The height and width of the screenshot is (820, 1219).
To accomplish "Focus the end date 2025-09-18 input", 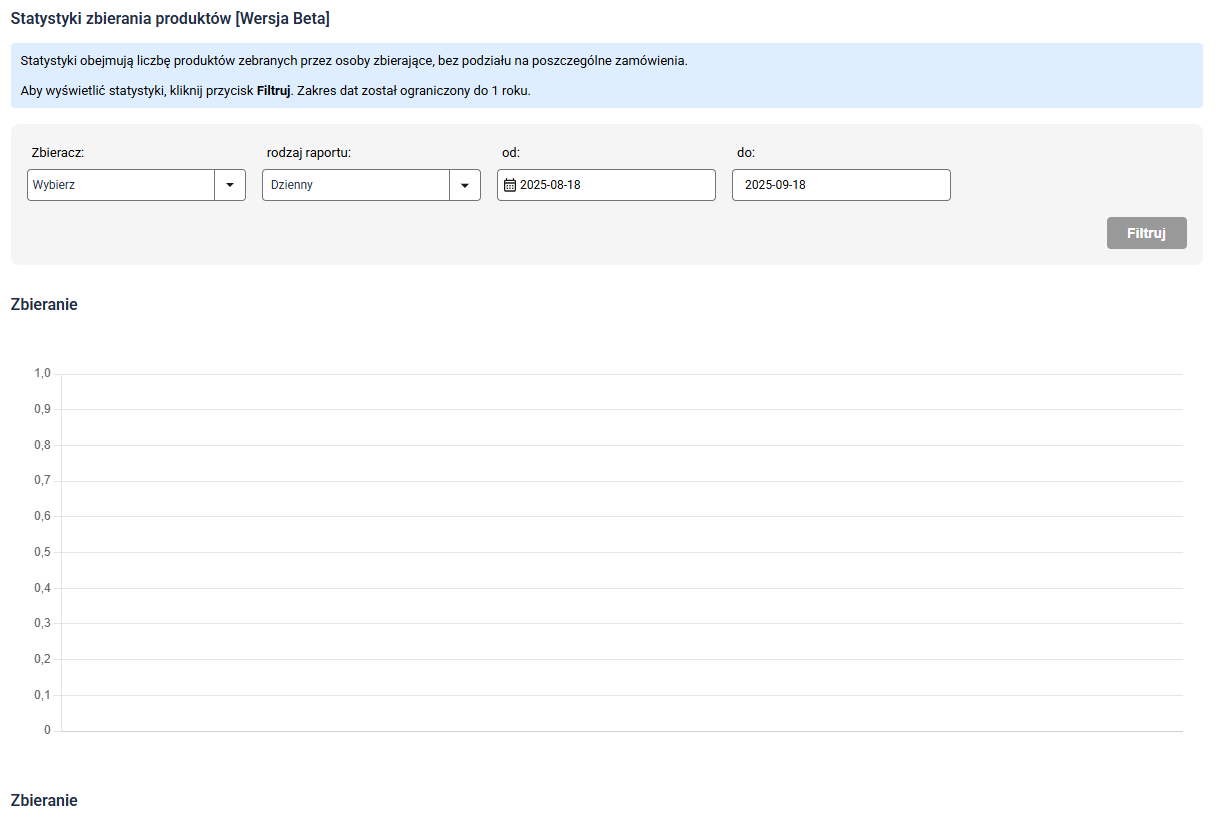I will click(841, 185).
